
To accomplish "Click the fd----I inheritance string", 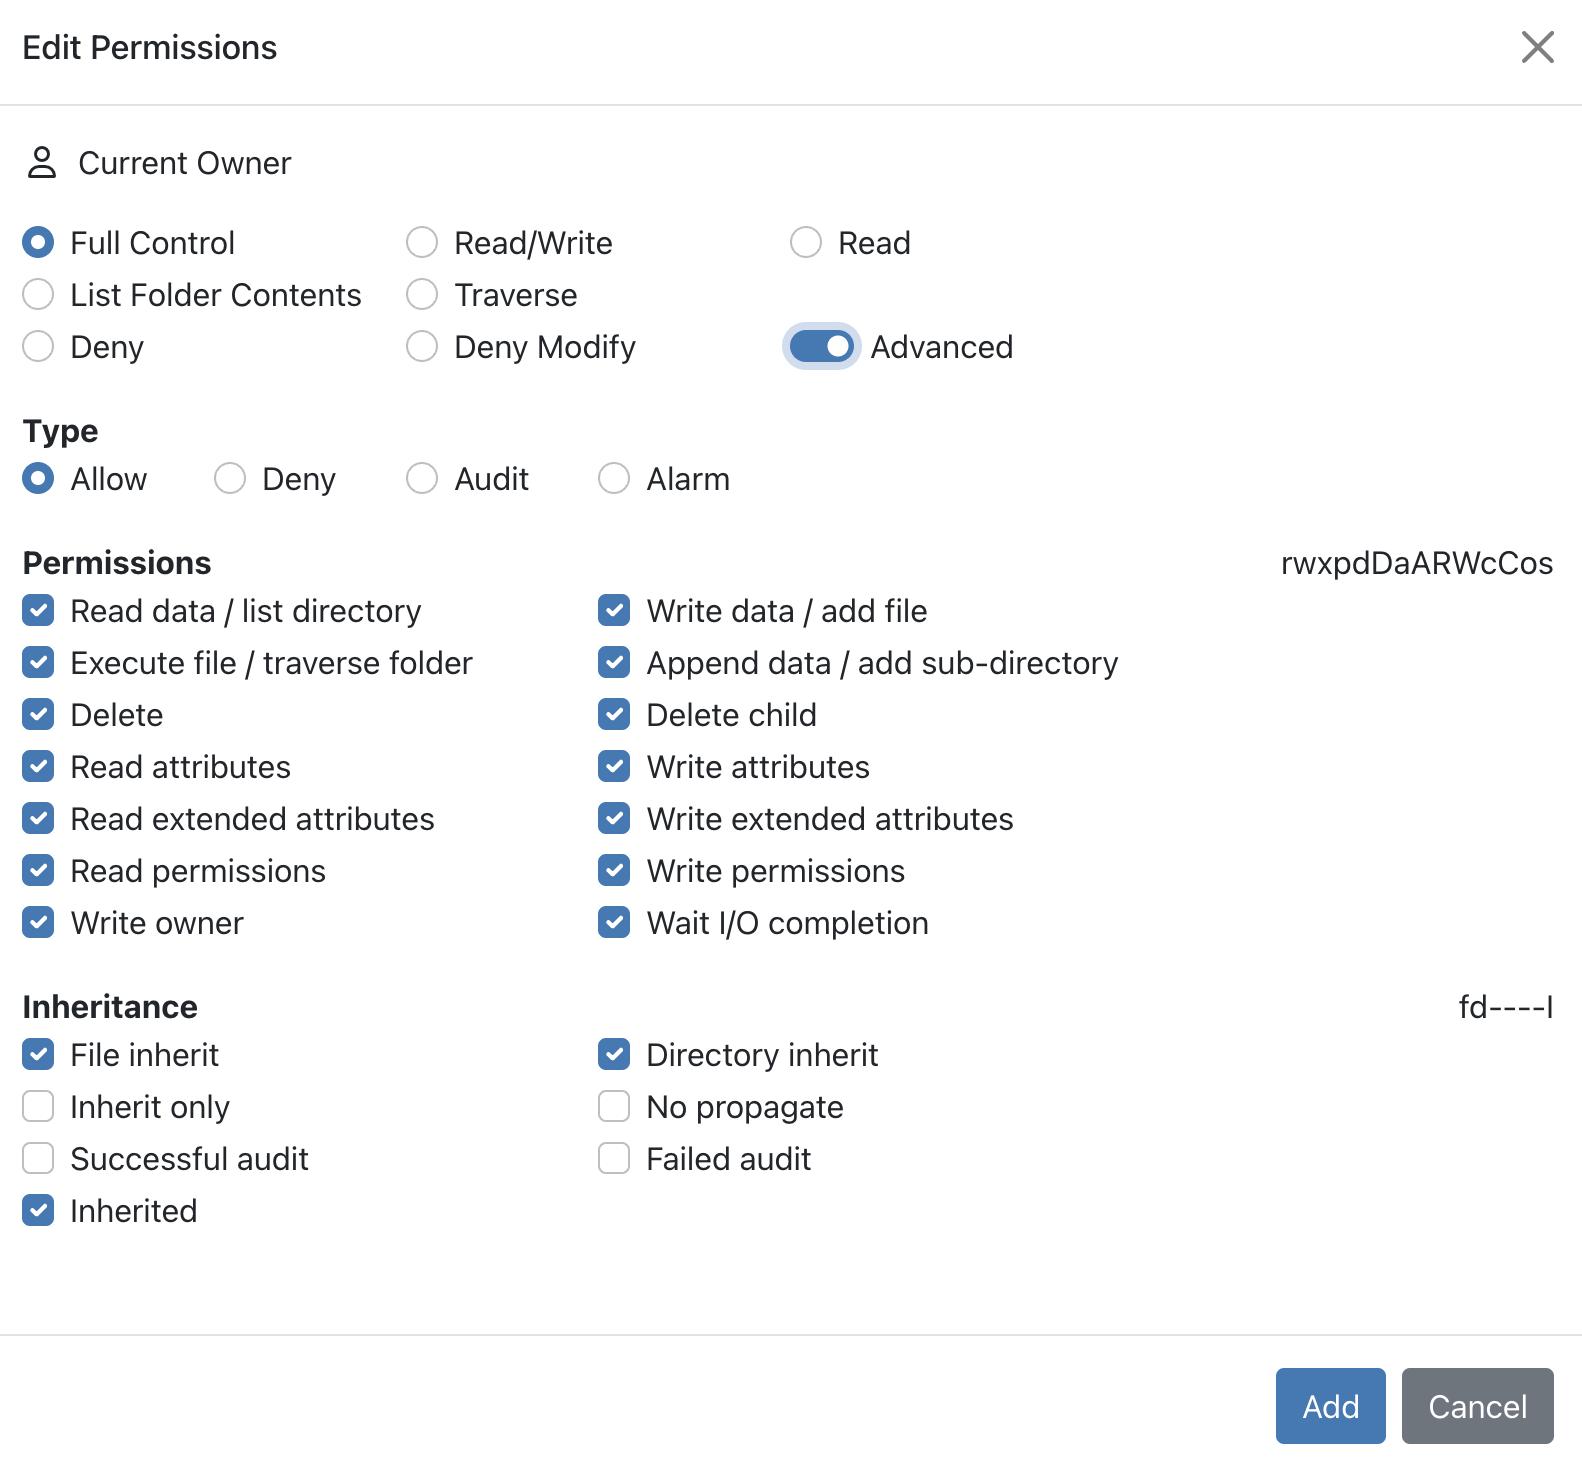I will (1506, 1007).
